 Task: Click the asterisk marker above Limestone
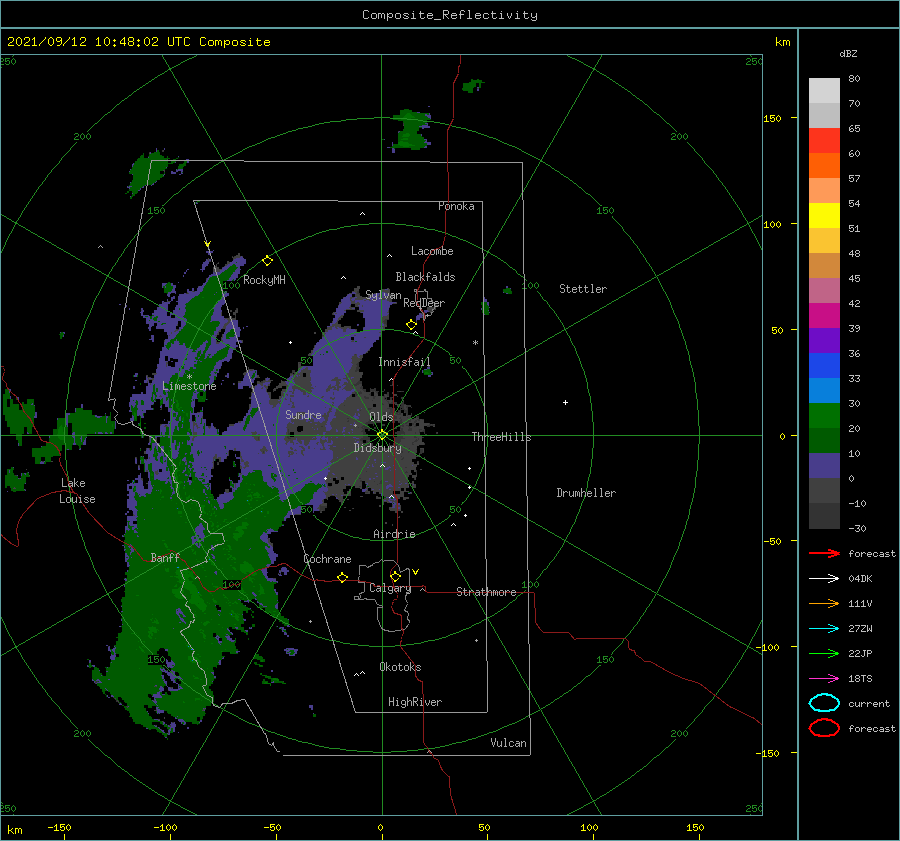pos(189,377)
